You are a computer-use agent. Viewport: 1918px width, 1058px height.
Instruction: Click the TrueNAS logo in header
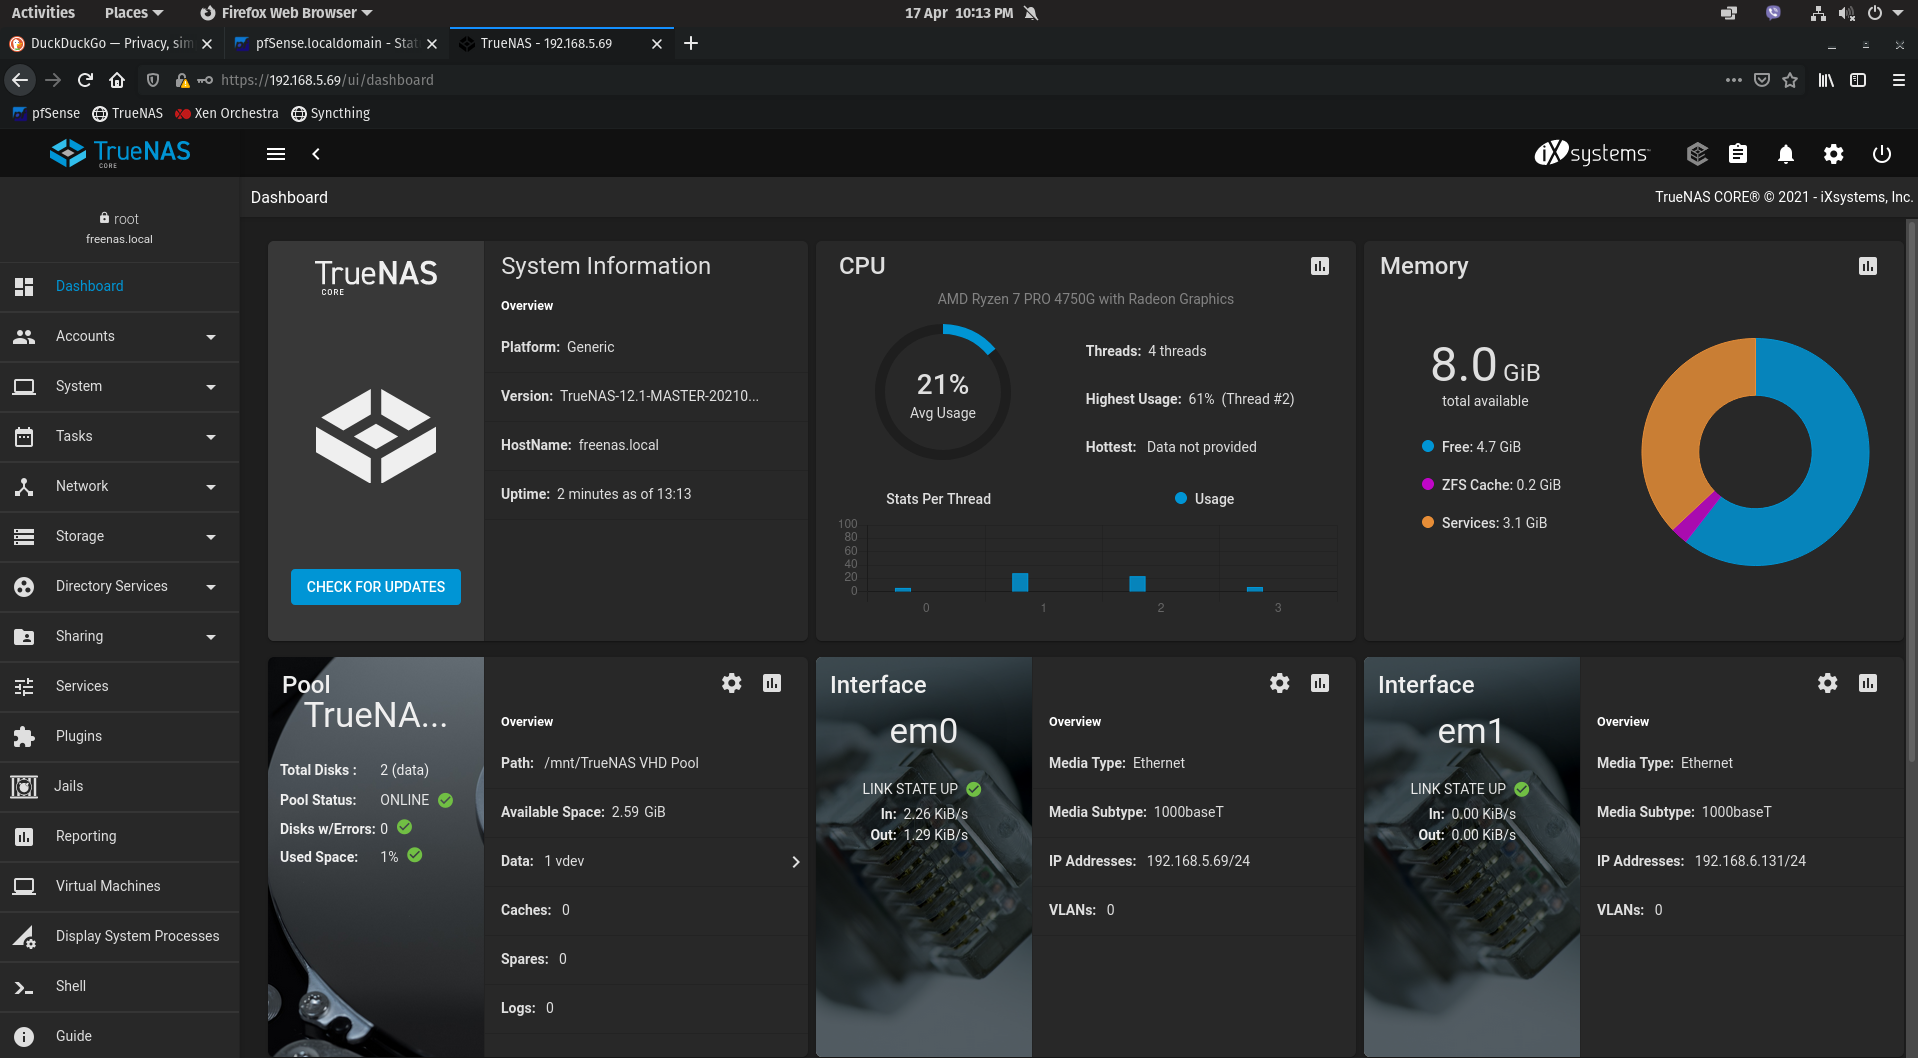[x=120, y=153]
